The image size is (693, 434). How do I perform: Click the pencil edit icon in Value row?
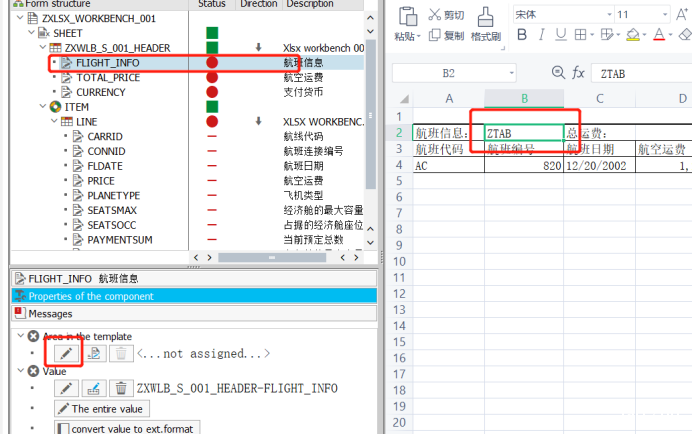(x=66, y=388)
